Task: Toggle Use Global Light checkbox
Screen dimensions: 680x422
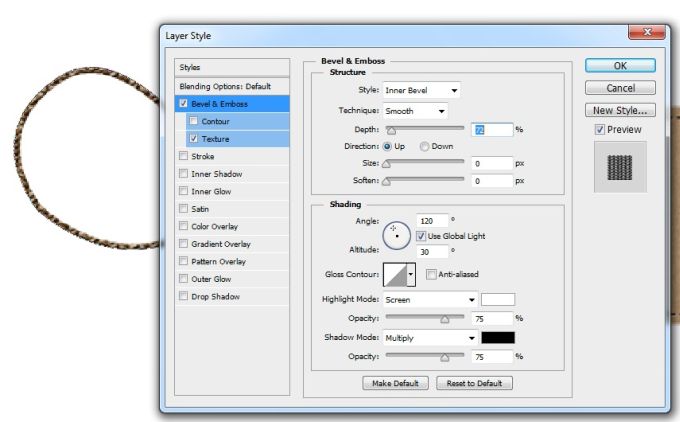Action: tap(421, 236)
